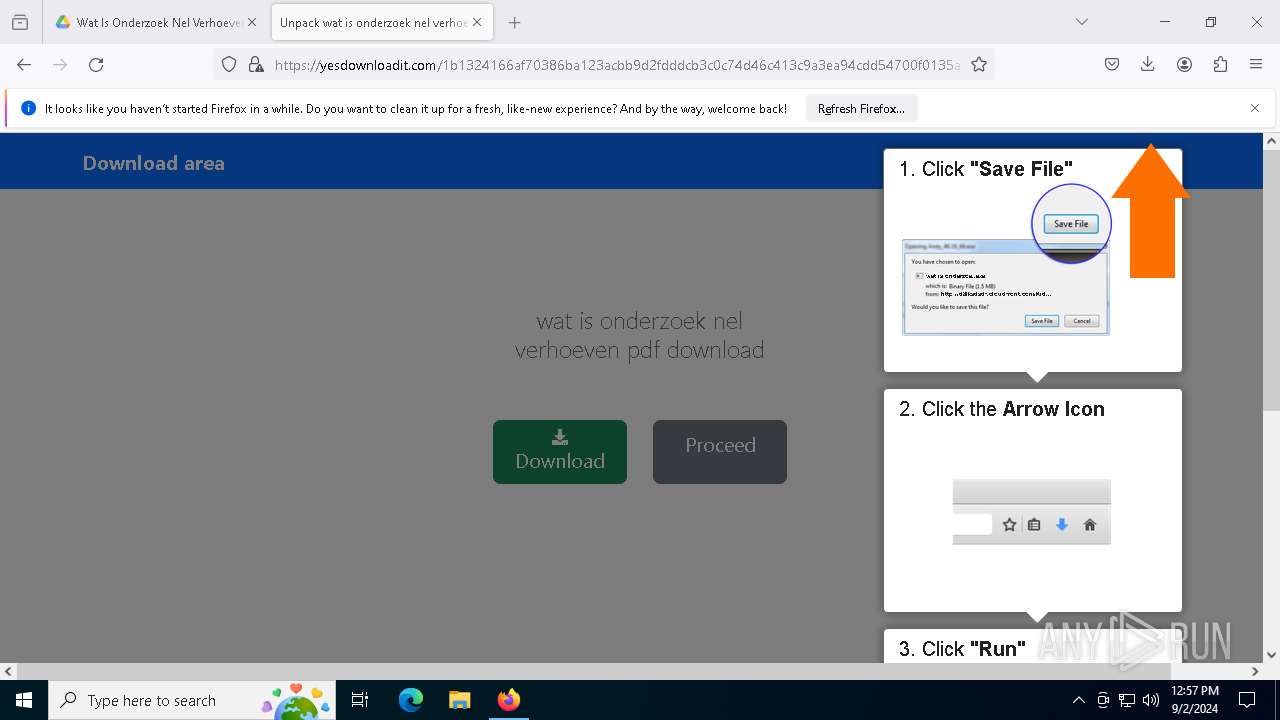Image resolution: width=1280 pixels, height=720 pixels.
Task: Expand the list all tabs chevron
Action: click(x=1082, y=22)
